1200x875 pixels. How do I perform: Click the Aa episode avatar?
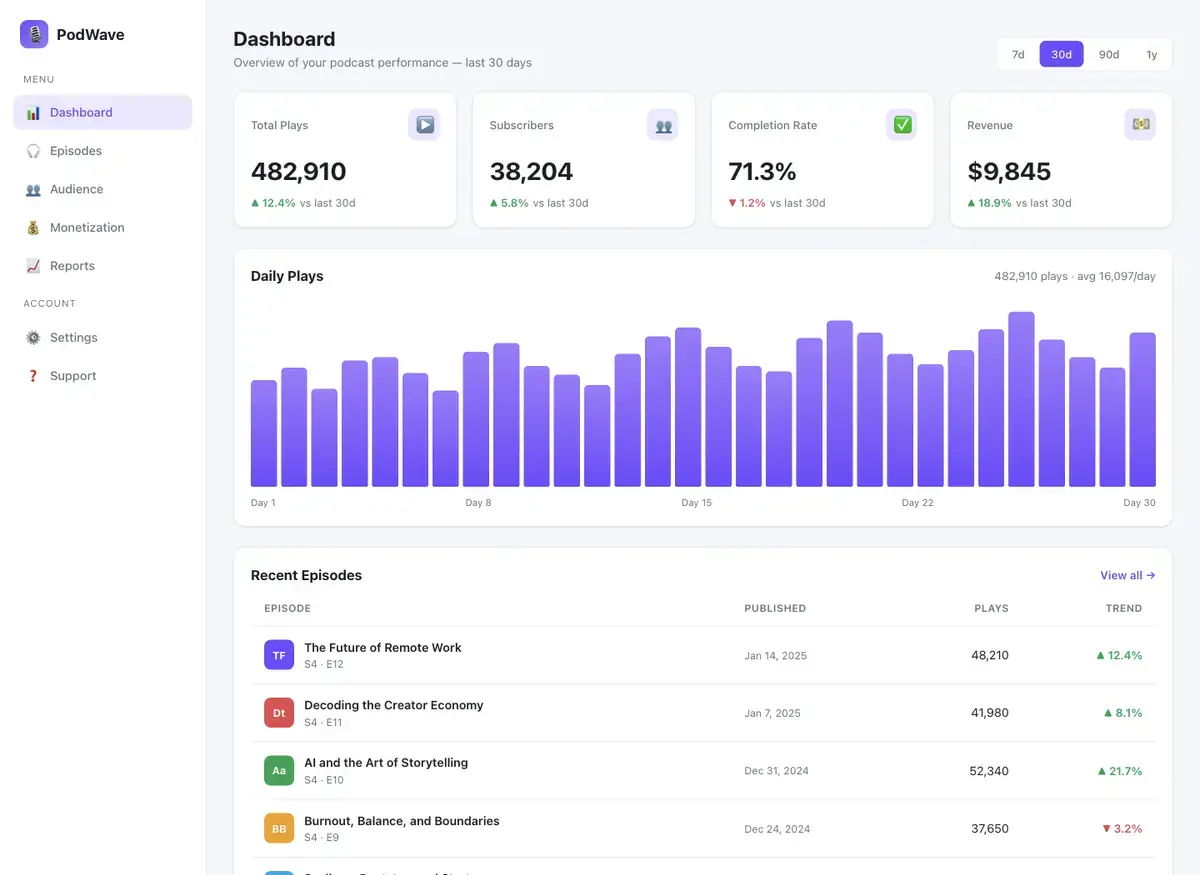click(279, 771)
